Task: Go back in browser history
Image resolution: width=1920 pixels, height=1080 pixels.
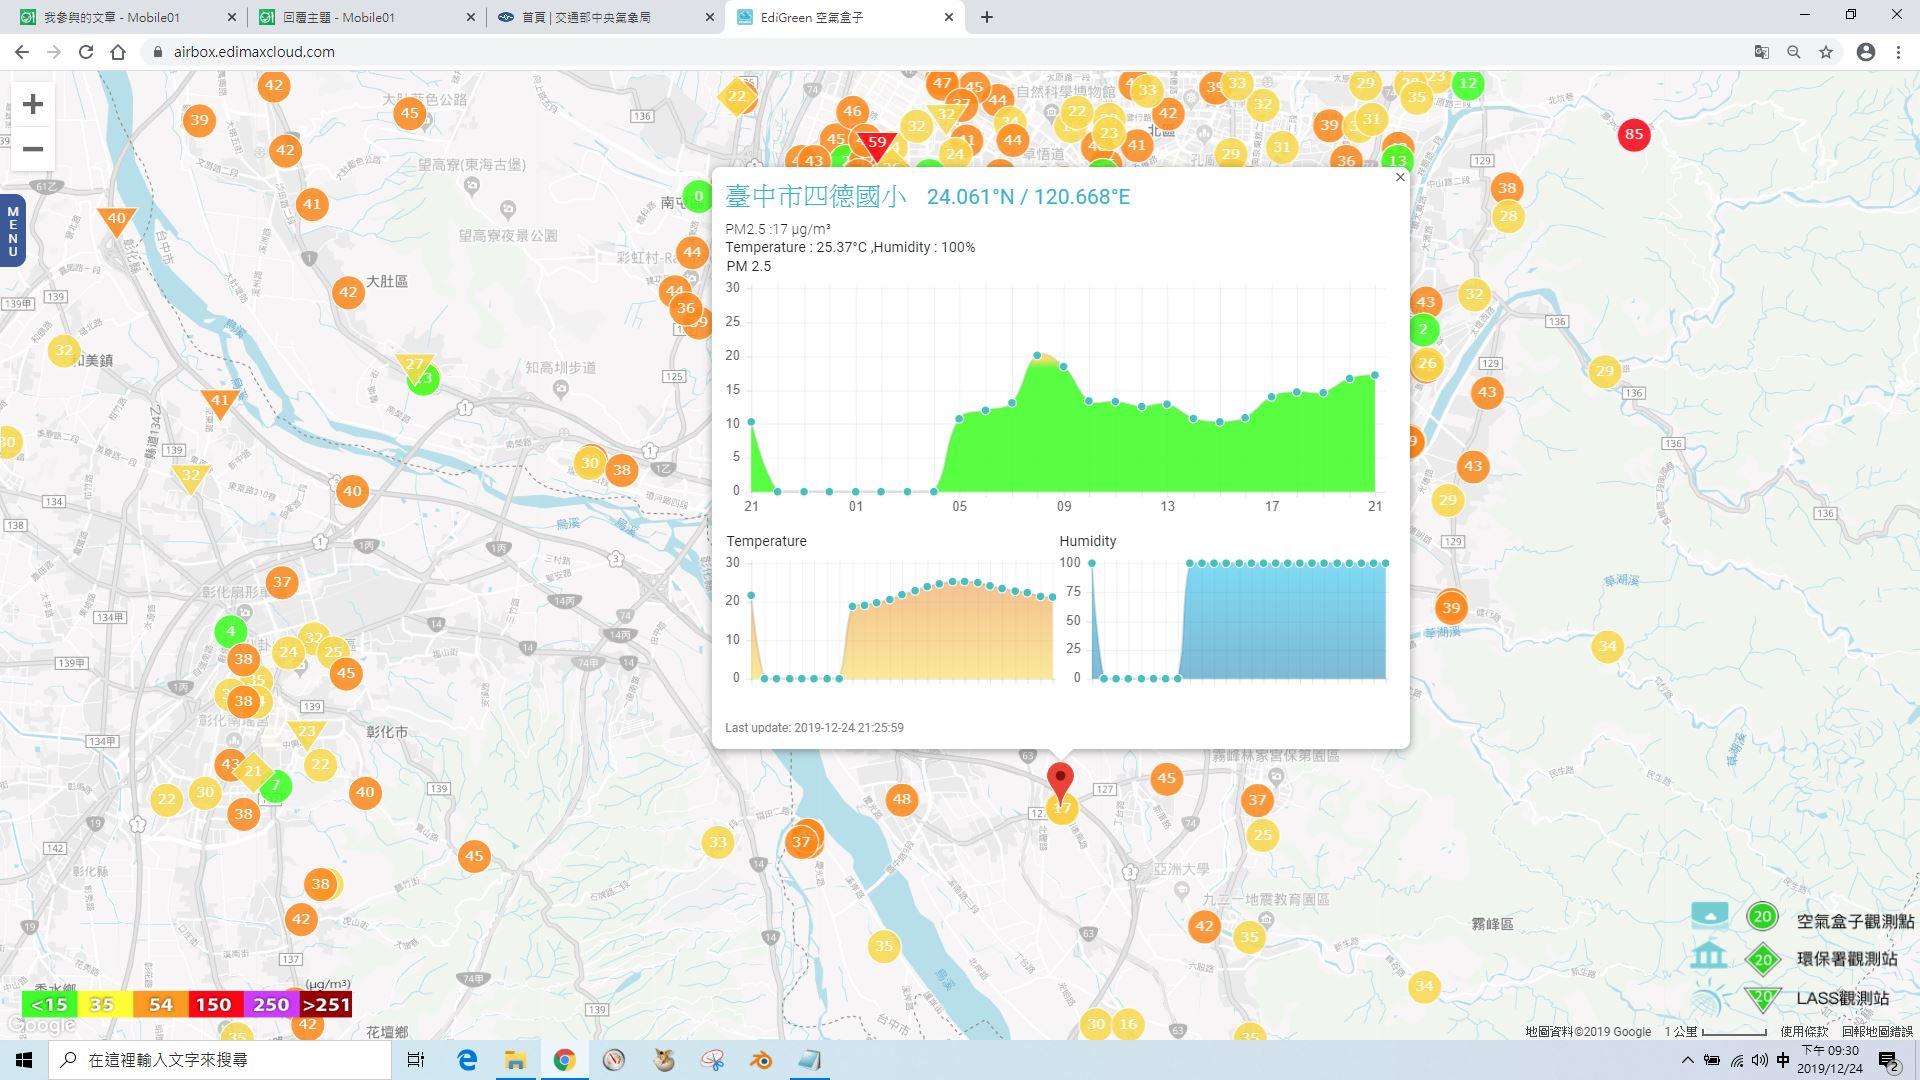Action: 22,52
